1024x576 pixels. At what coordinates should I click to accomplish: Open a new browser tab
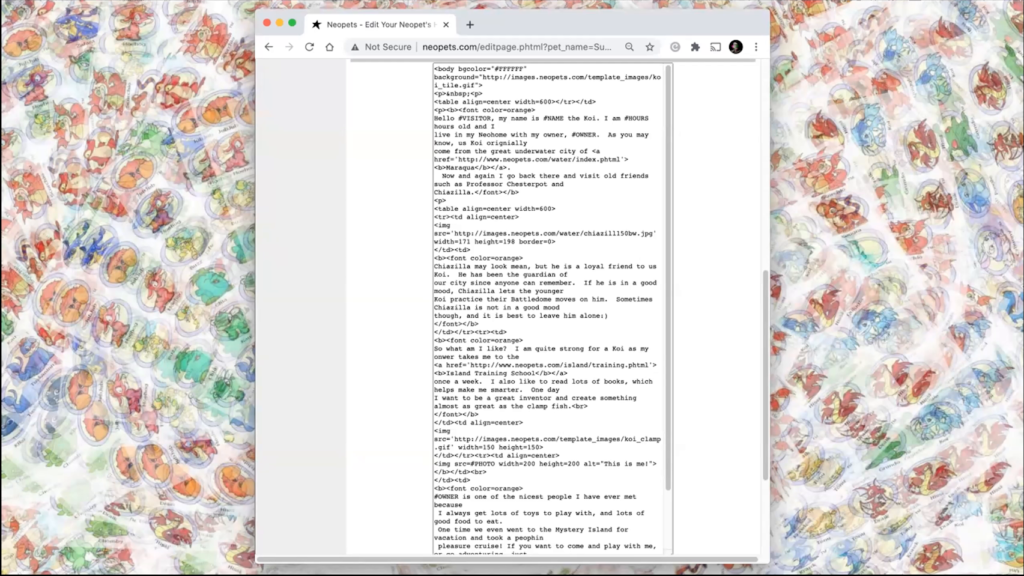coord(470,25)
